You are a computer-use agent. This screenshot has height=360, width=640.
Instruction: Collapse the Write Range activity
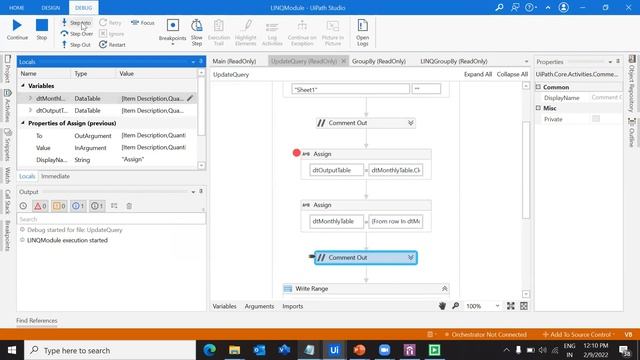[x=444, y=289]
